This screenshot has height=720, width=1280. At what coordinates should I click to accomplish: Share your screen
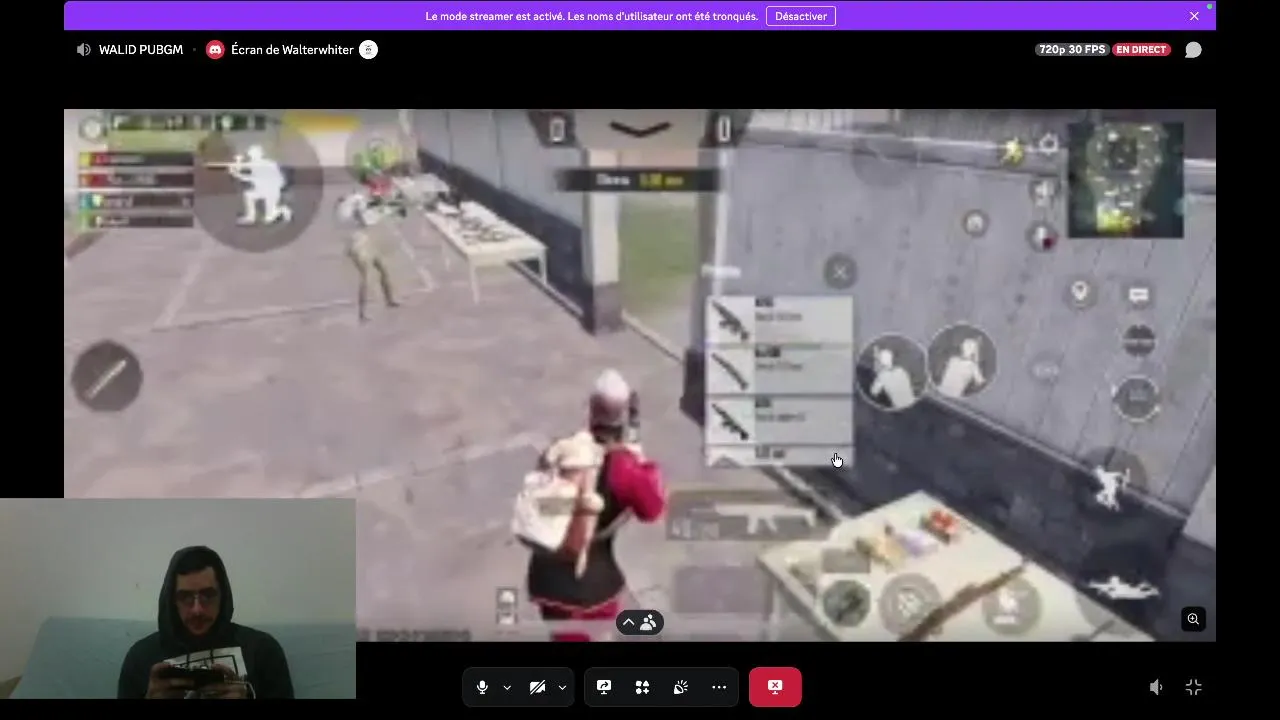tap(604, 687)
